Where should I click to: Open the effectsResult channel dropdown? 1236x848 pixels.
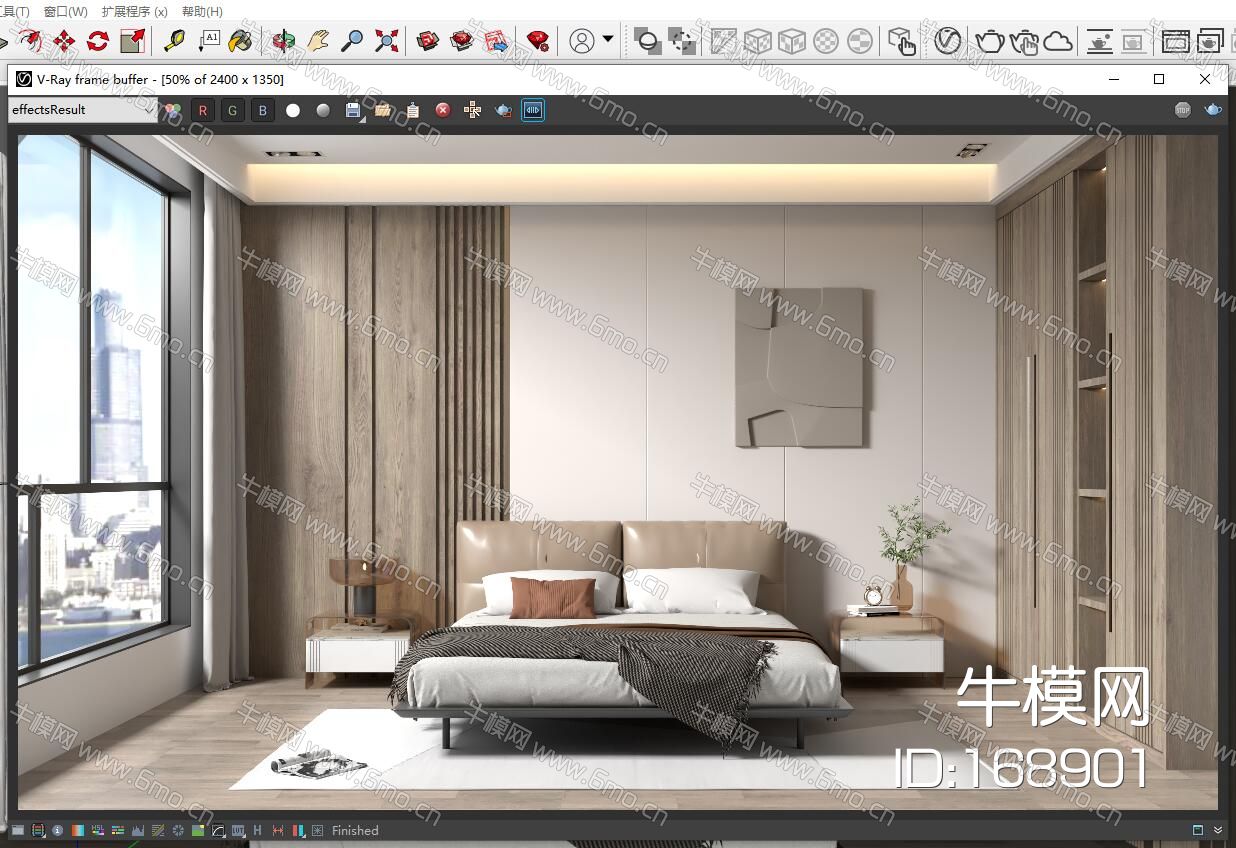pyautogui.click(x=82, y=110)
